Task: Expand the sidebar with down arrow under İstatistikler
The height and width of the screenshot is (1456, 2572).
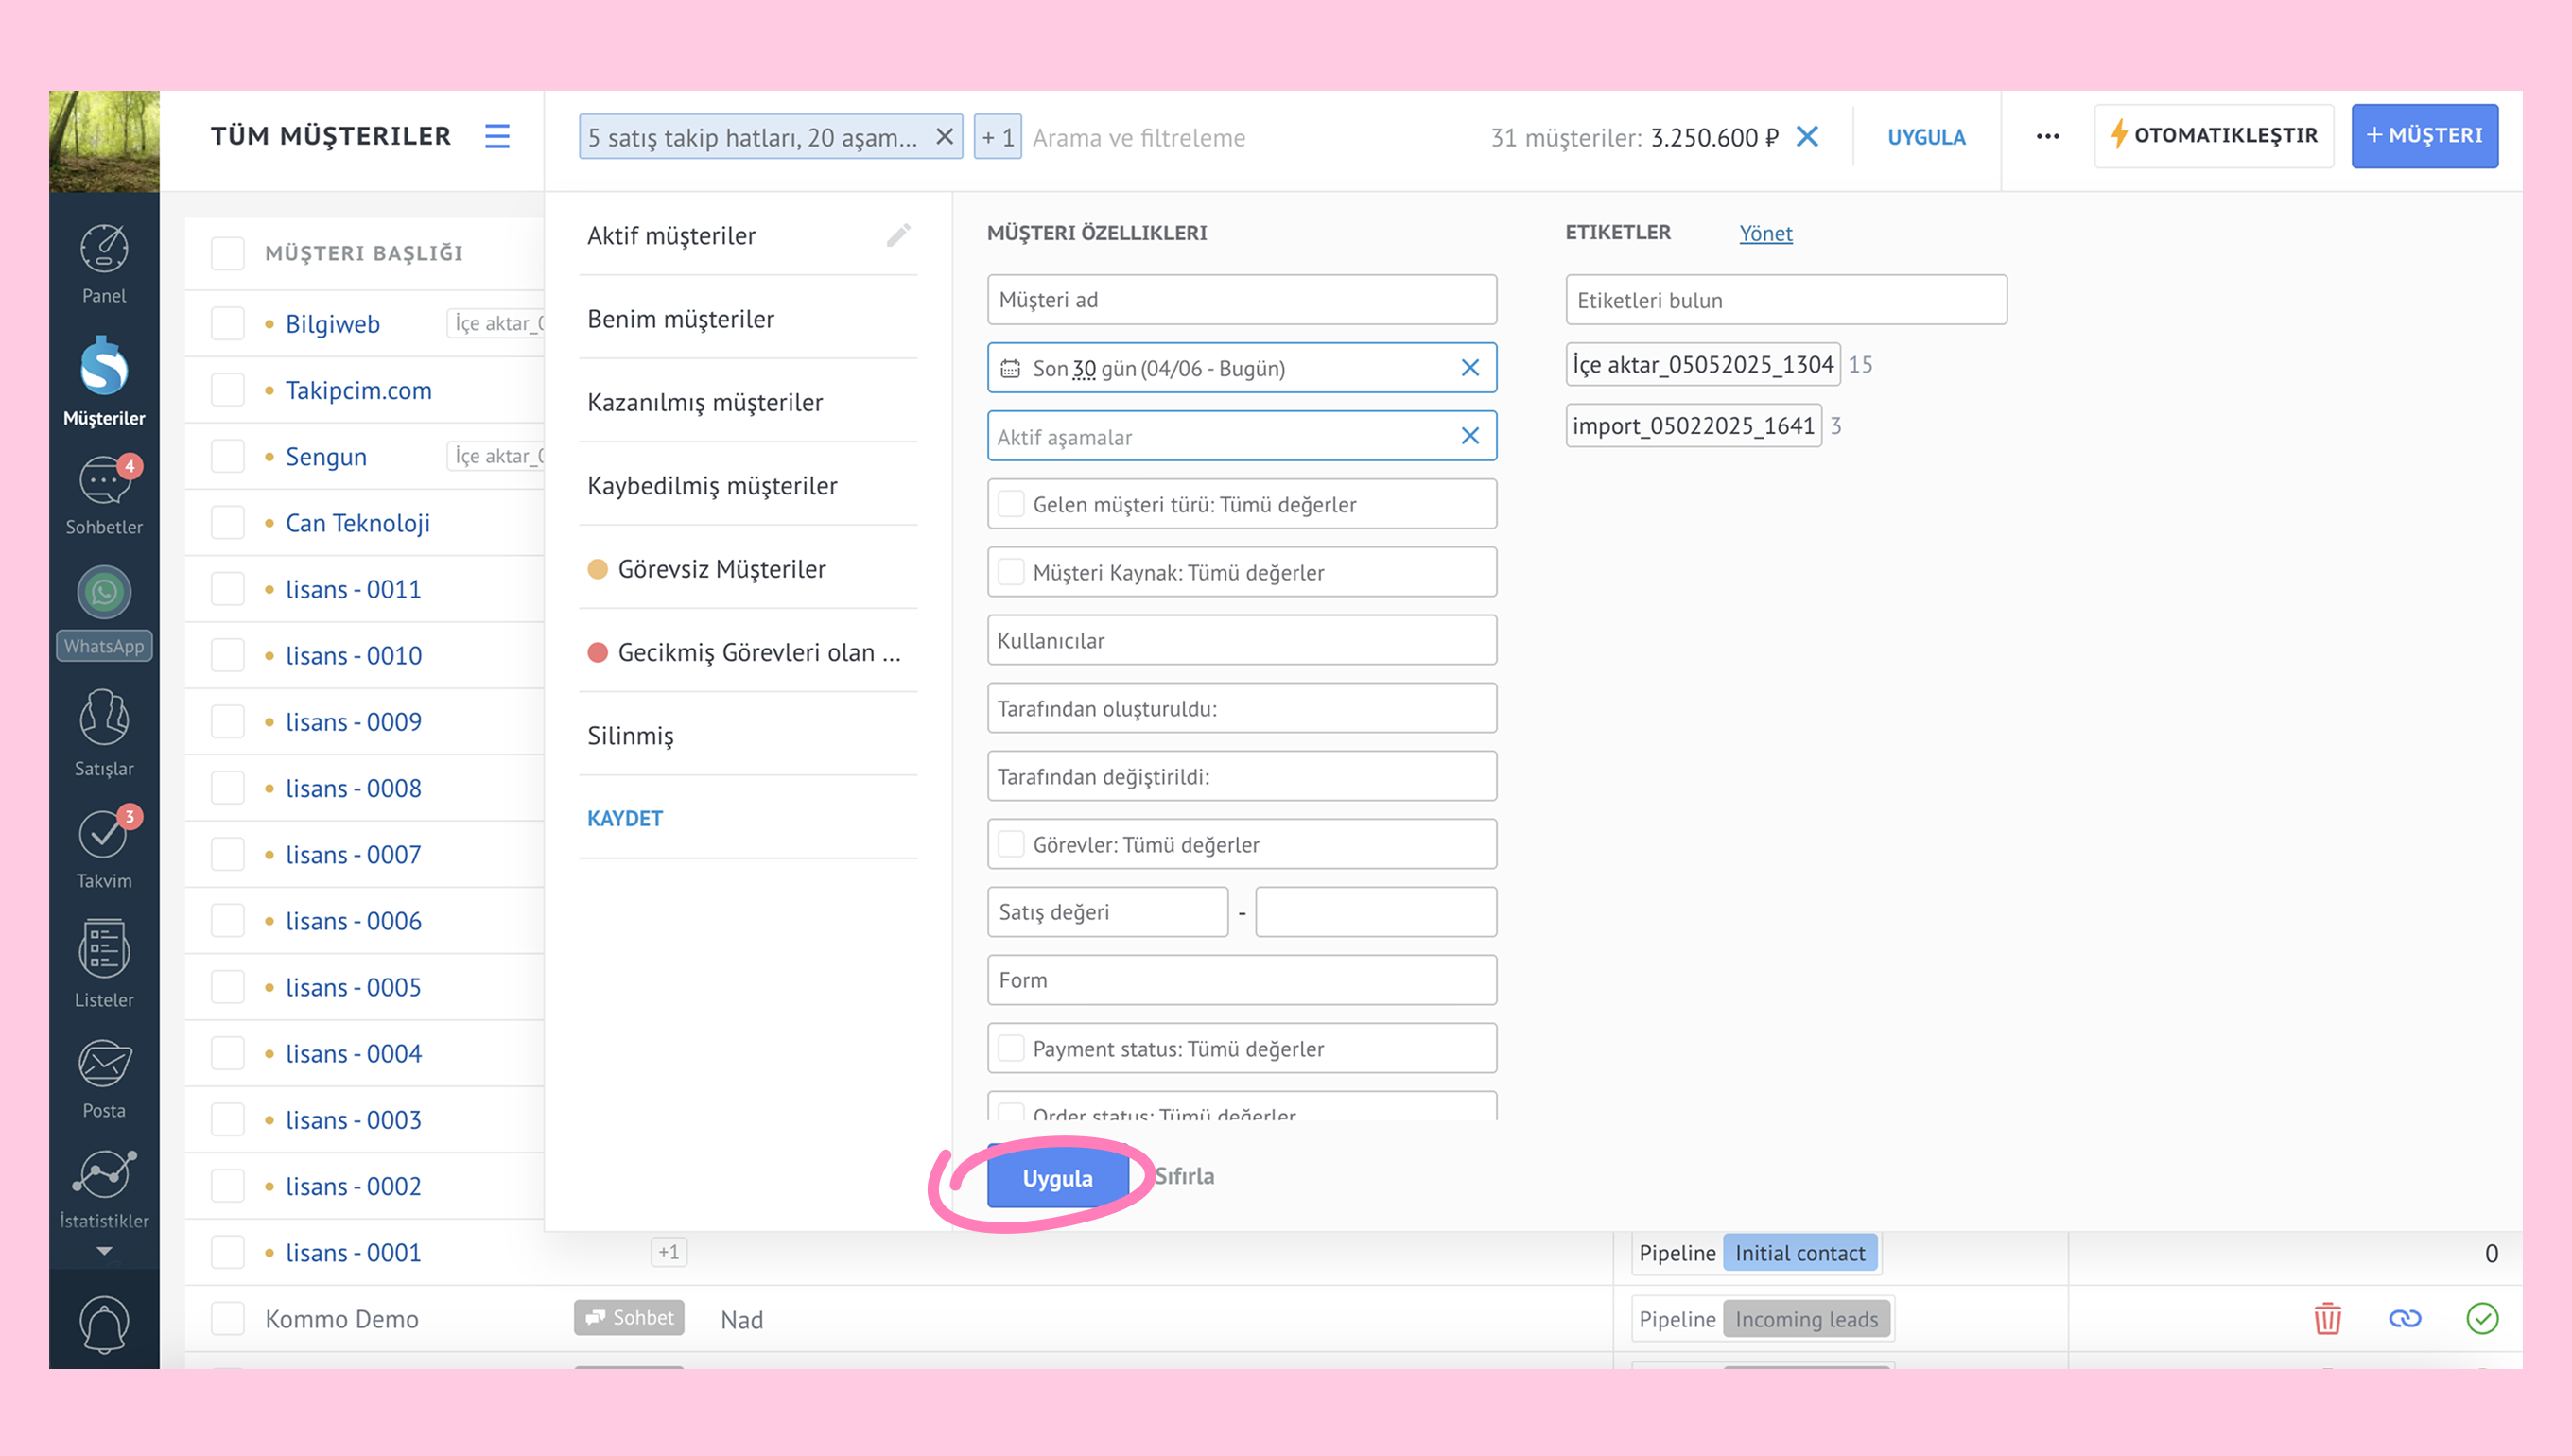Action: (104, 1251)
